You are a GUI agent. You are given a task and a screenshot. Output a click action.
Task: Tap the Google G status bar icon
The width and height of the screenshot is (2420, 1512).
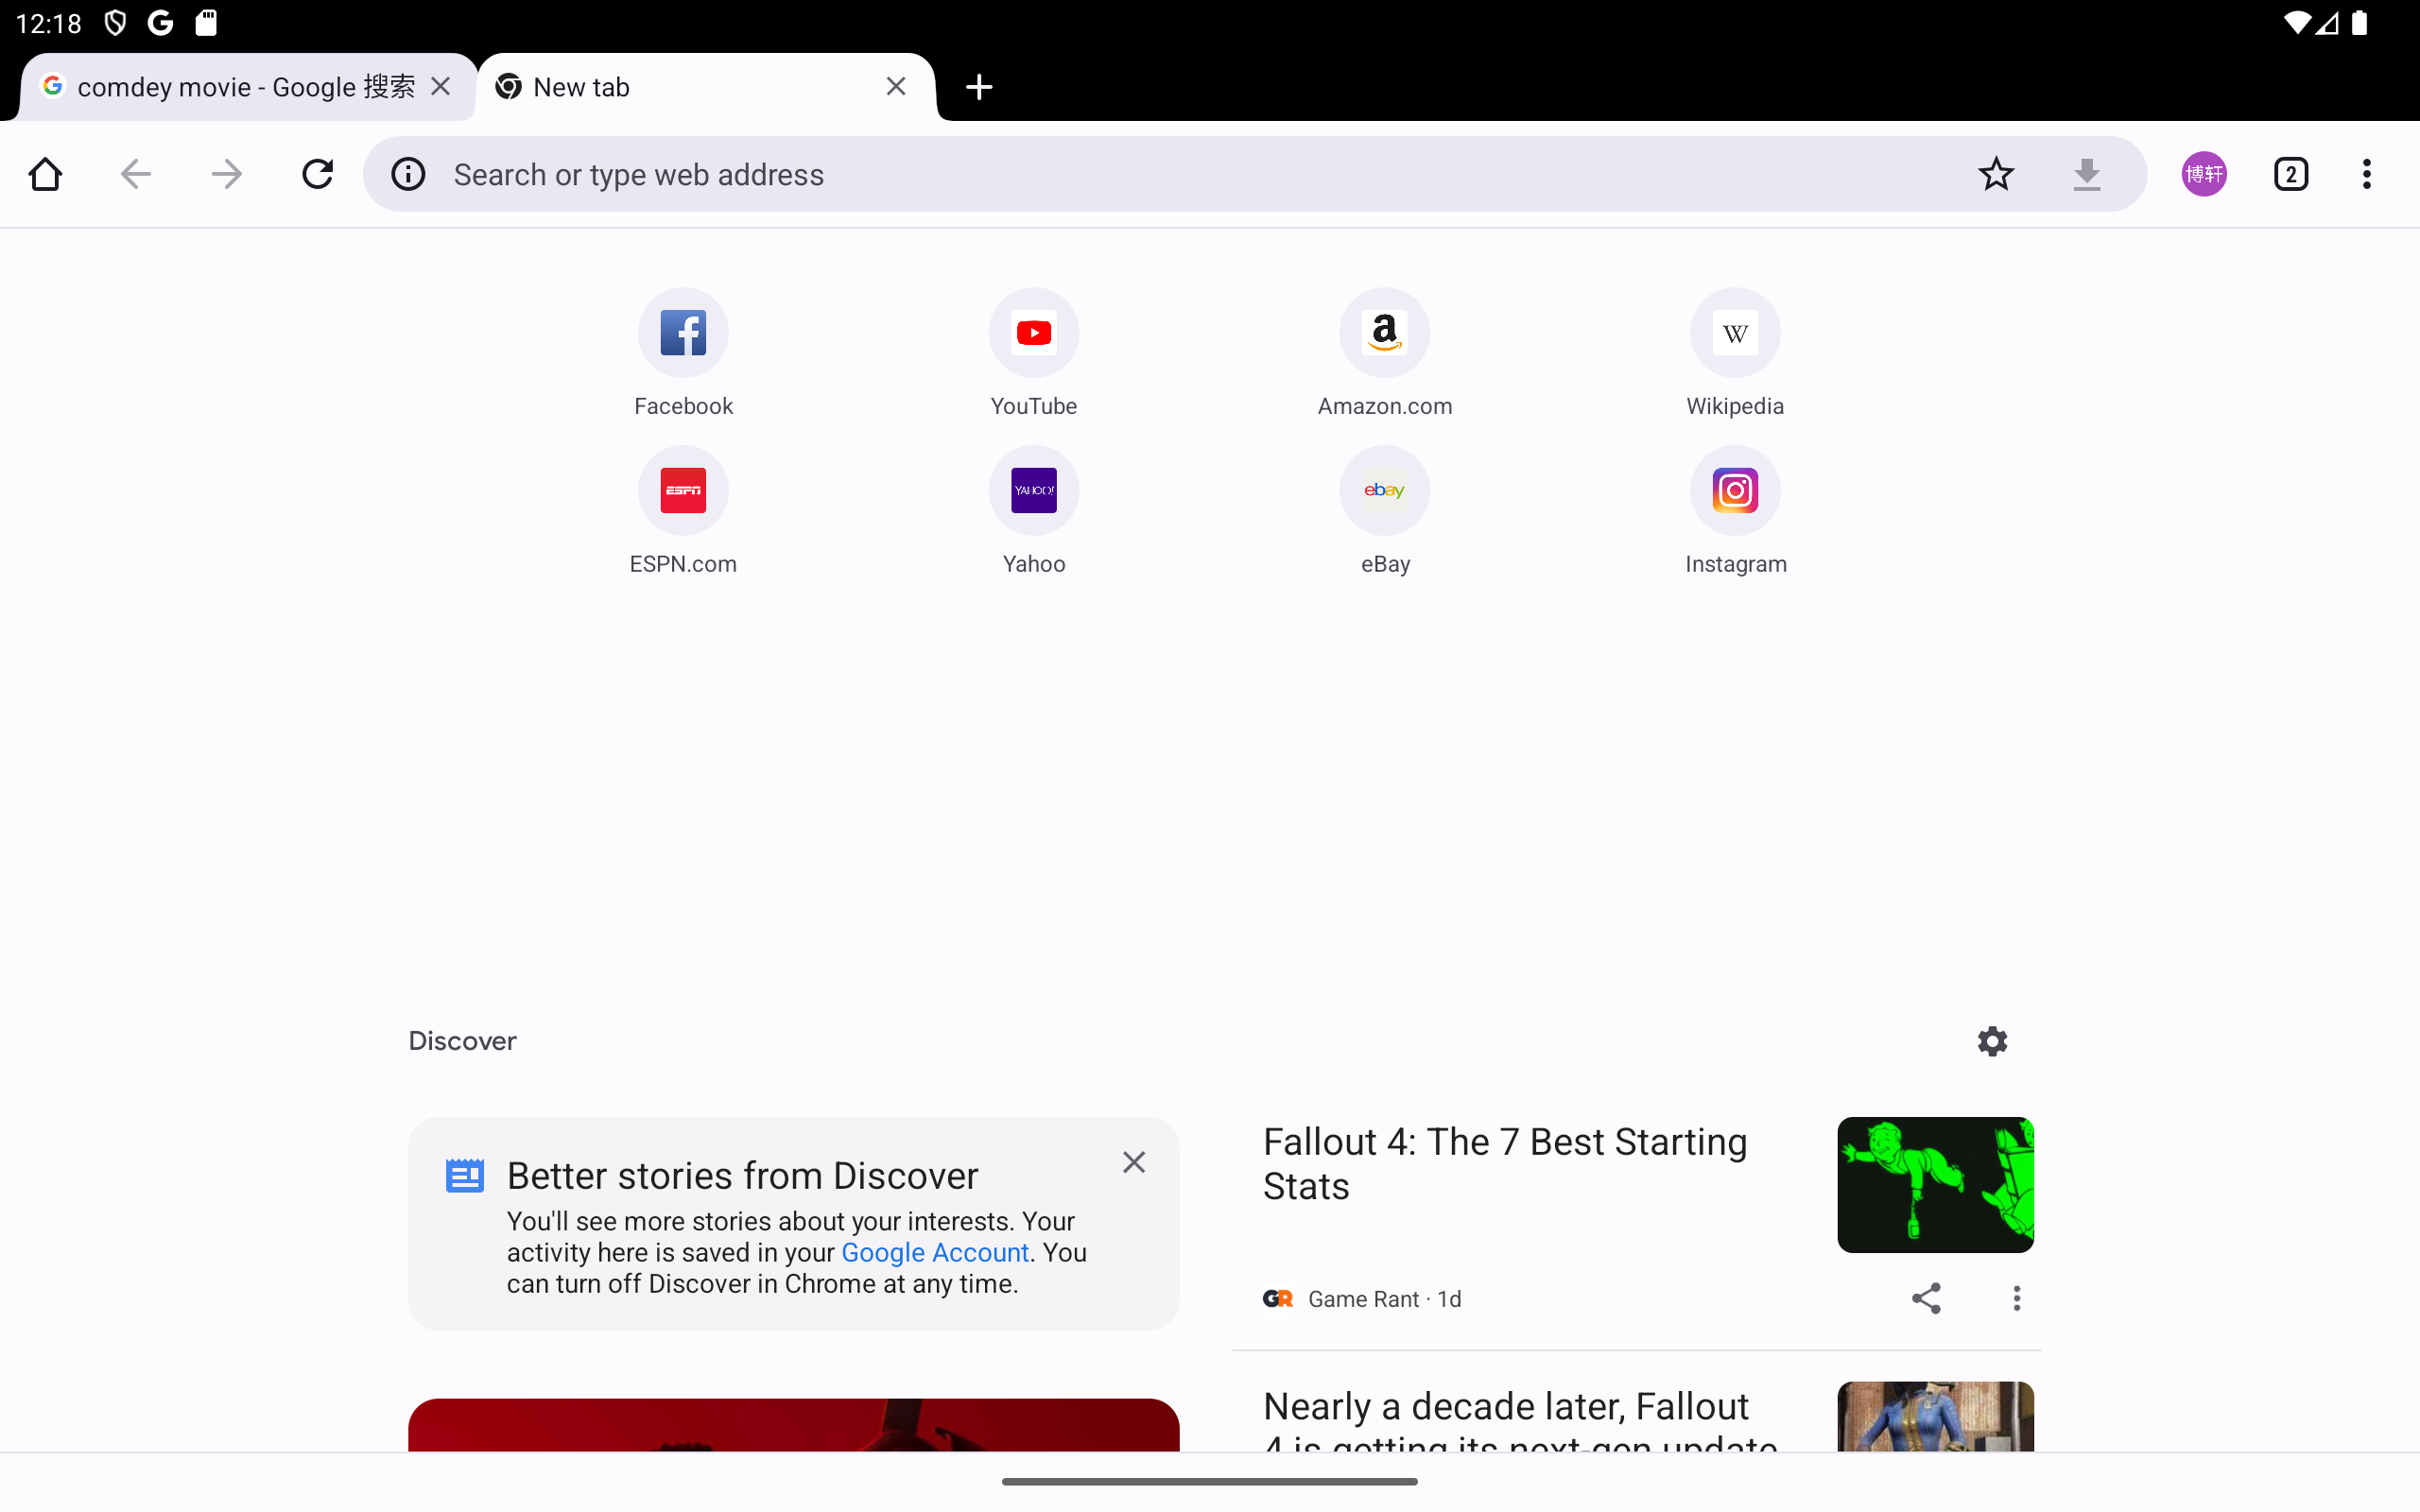(160, 23)
